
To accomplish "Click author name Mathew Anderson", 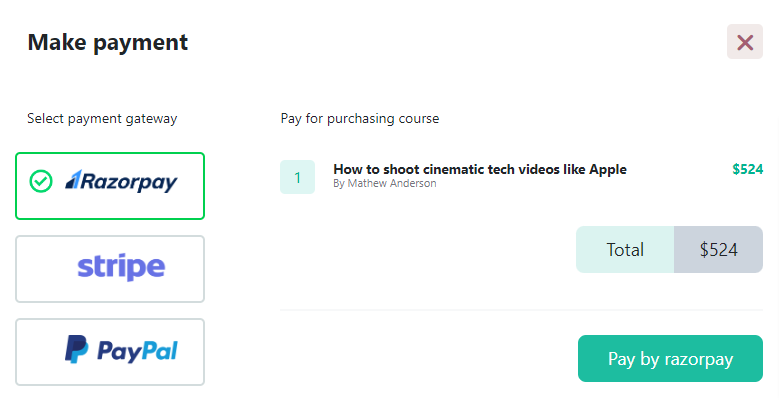I will point(384,184).
